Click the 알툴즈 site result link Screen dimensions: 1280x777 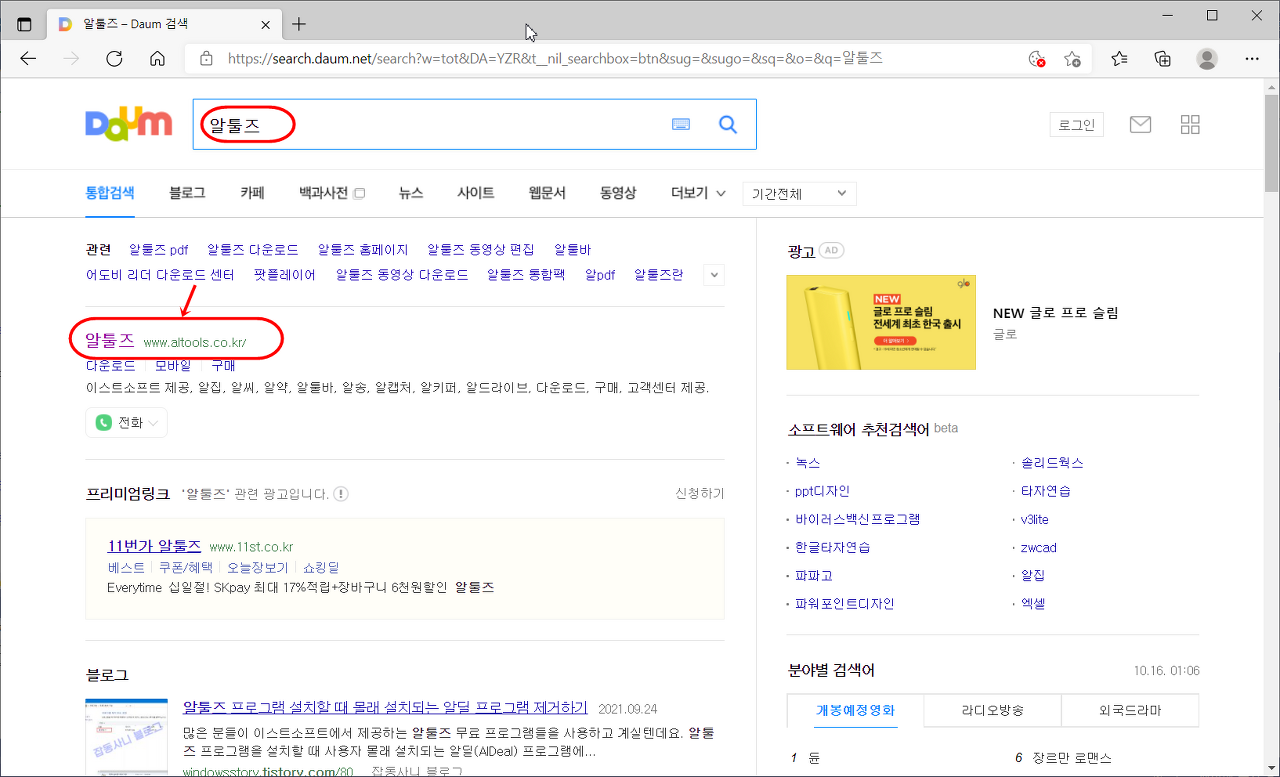(110, 341)
